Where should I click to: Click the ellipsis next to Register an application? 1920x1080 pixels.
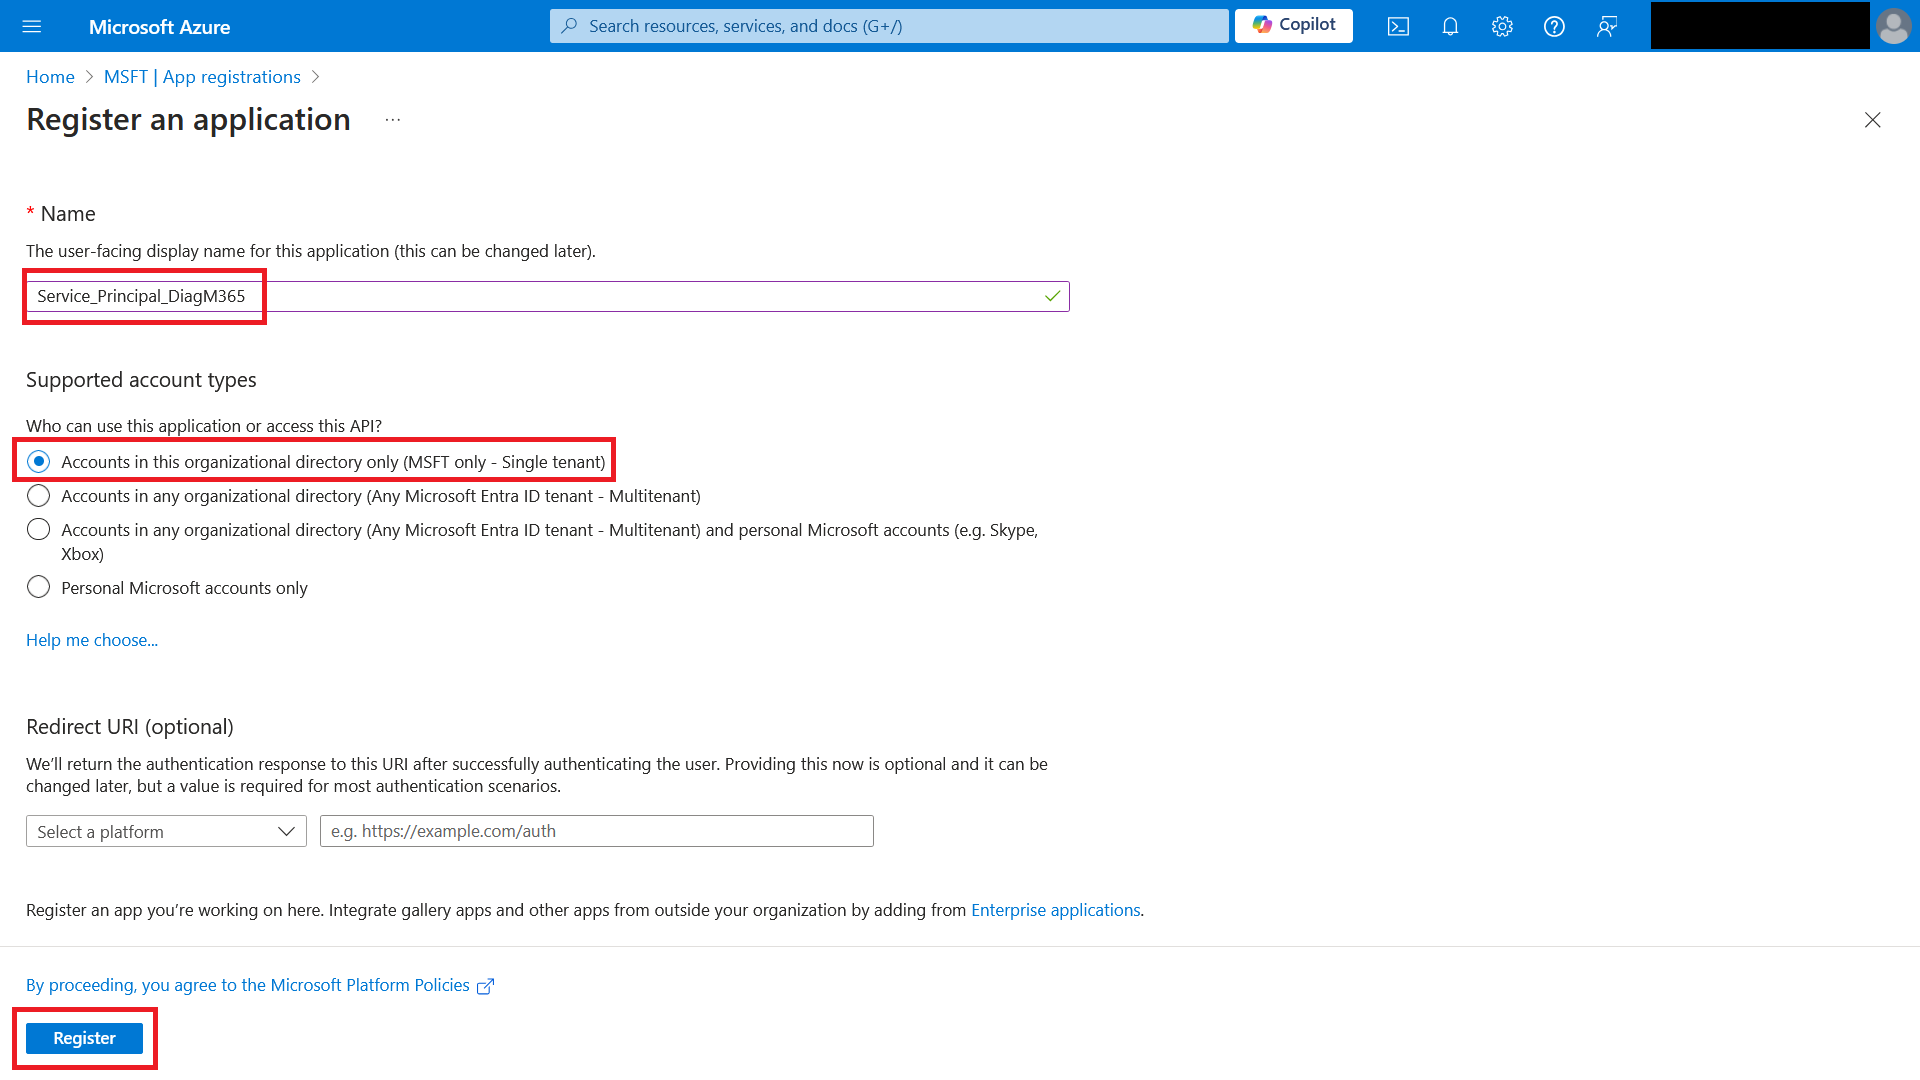[393, 120]
